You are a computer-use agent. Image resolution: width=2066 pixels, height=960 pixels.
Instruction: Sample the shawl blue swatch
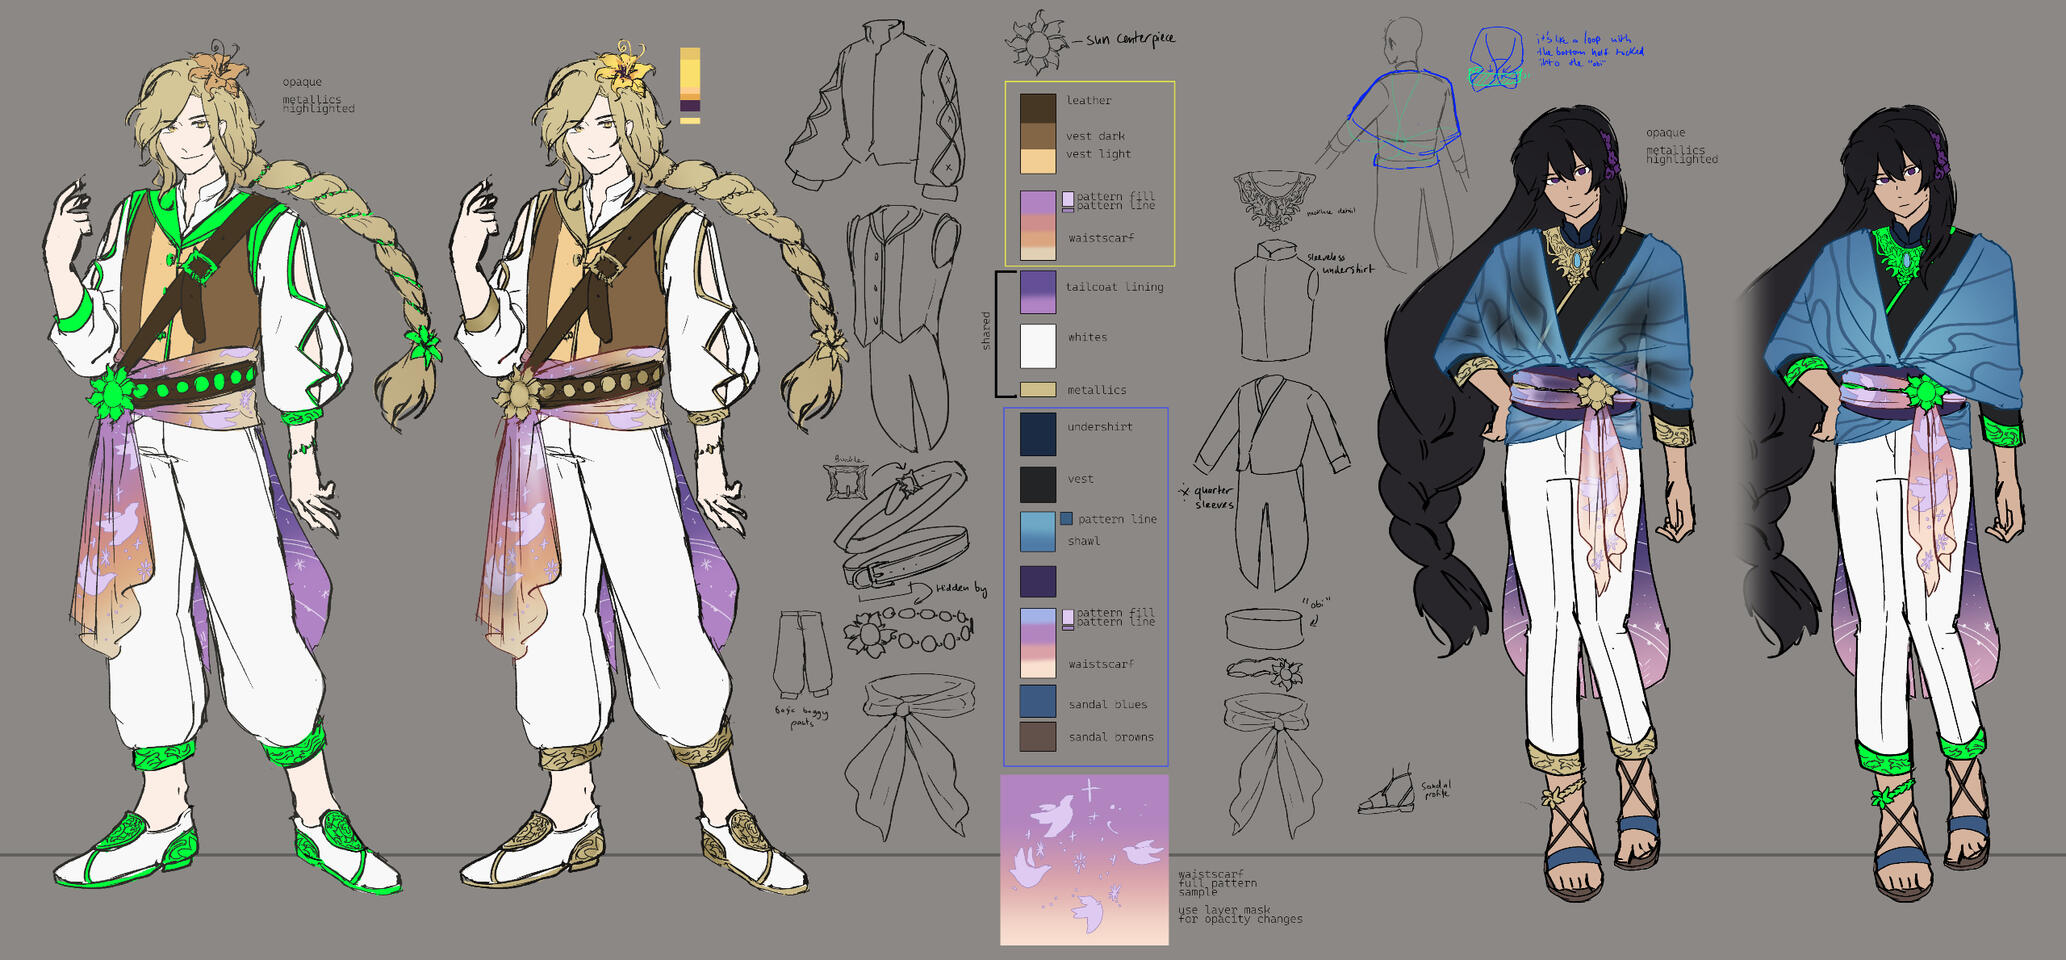click(x=1038, y=532)
